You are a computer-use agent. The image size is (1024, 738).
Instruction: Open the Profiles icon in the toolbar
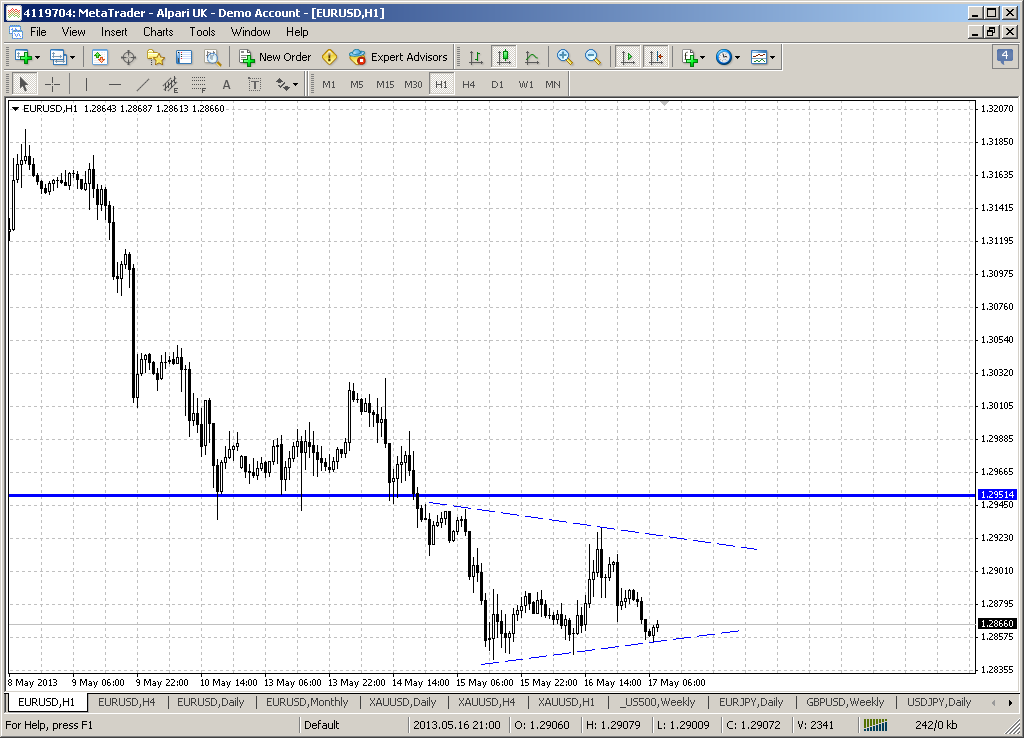click(x=59, y=57)
